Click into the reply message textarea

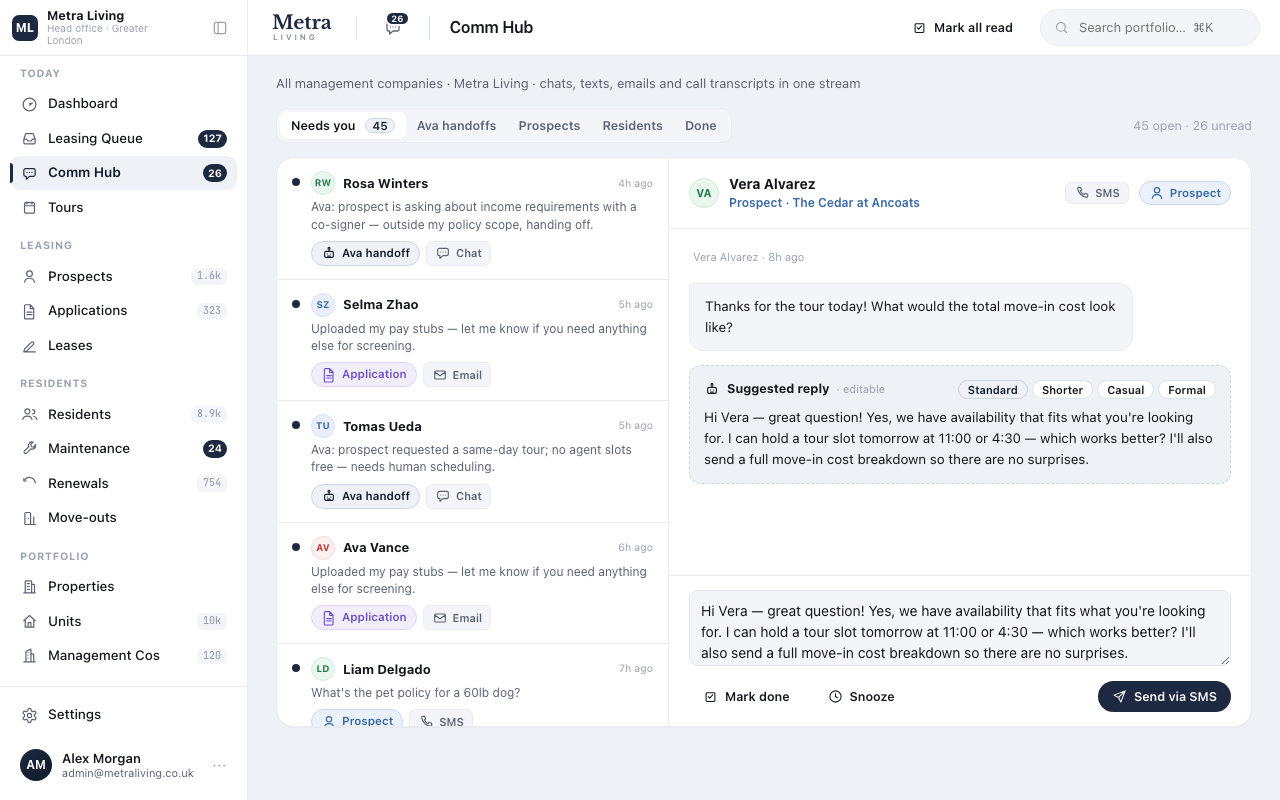tap(960, 628)
